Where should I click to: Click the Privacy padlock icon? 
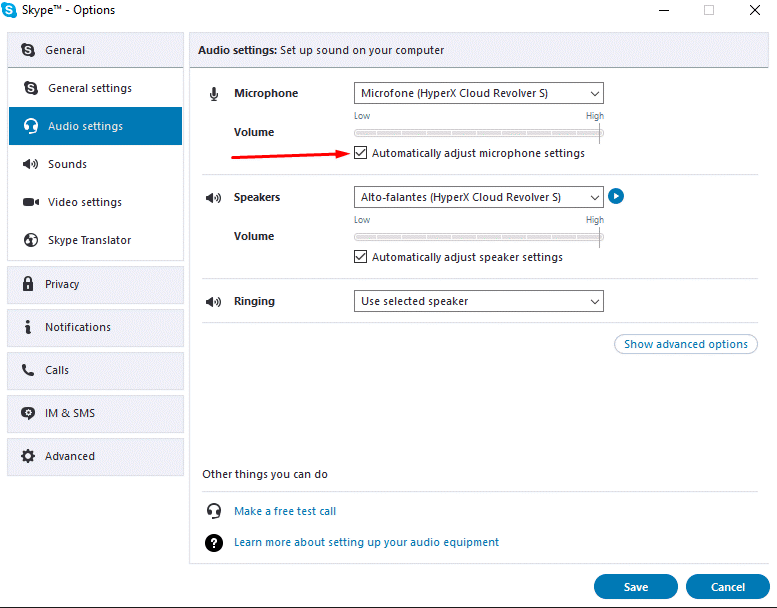[28, 284]
